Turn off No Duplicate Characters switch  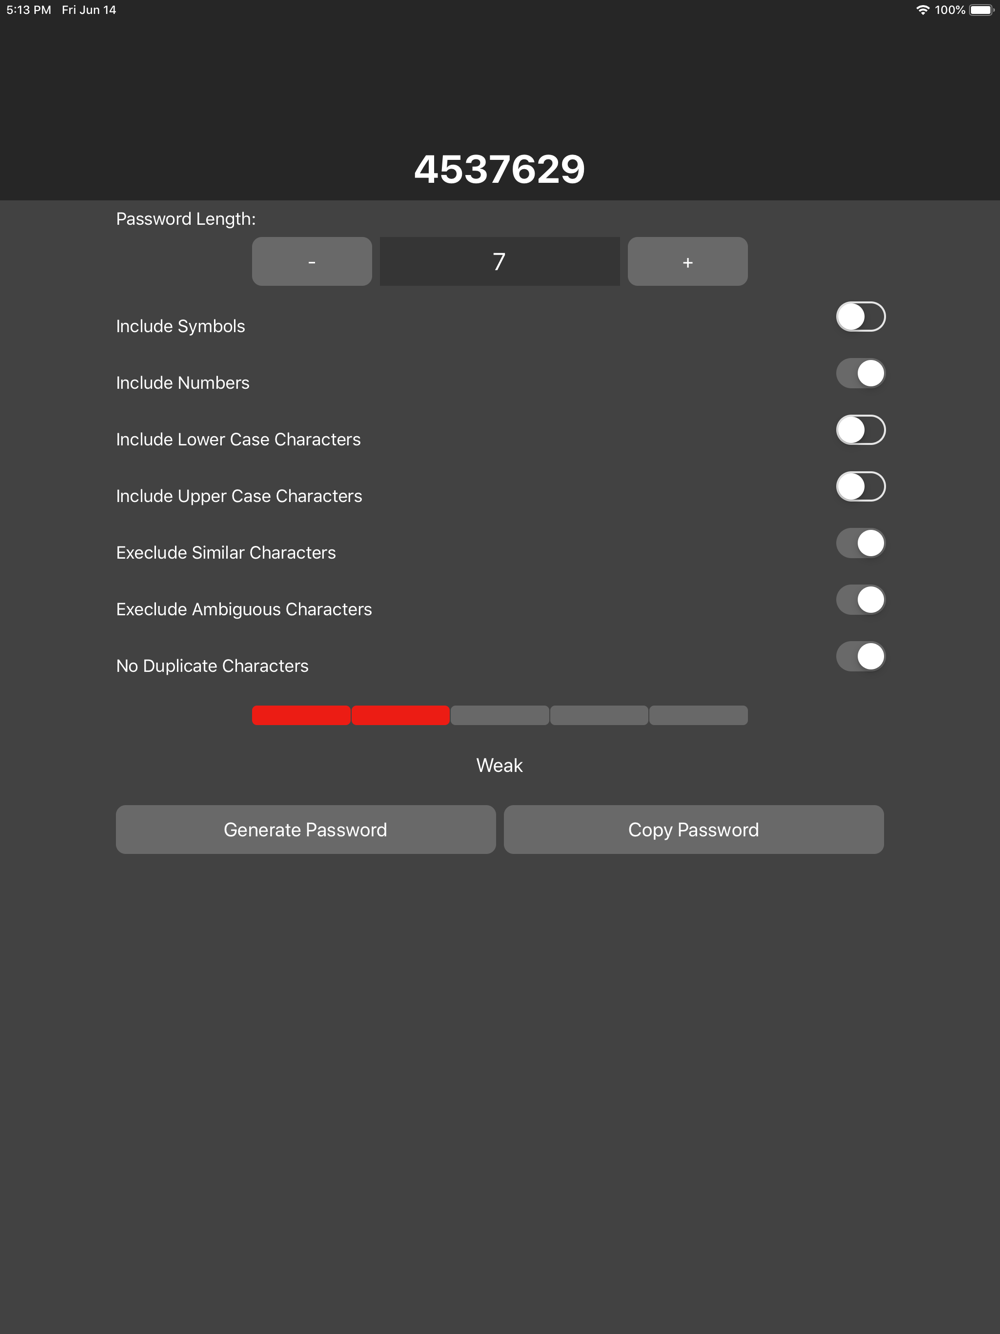861,657
